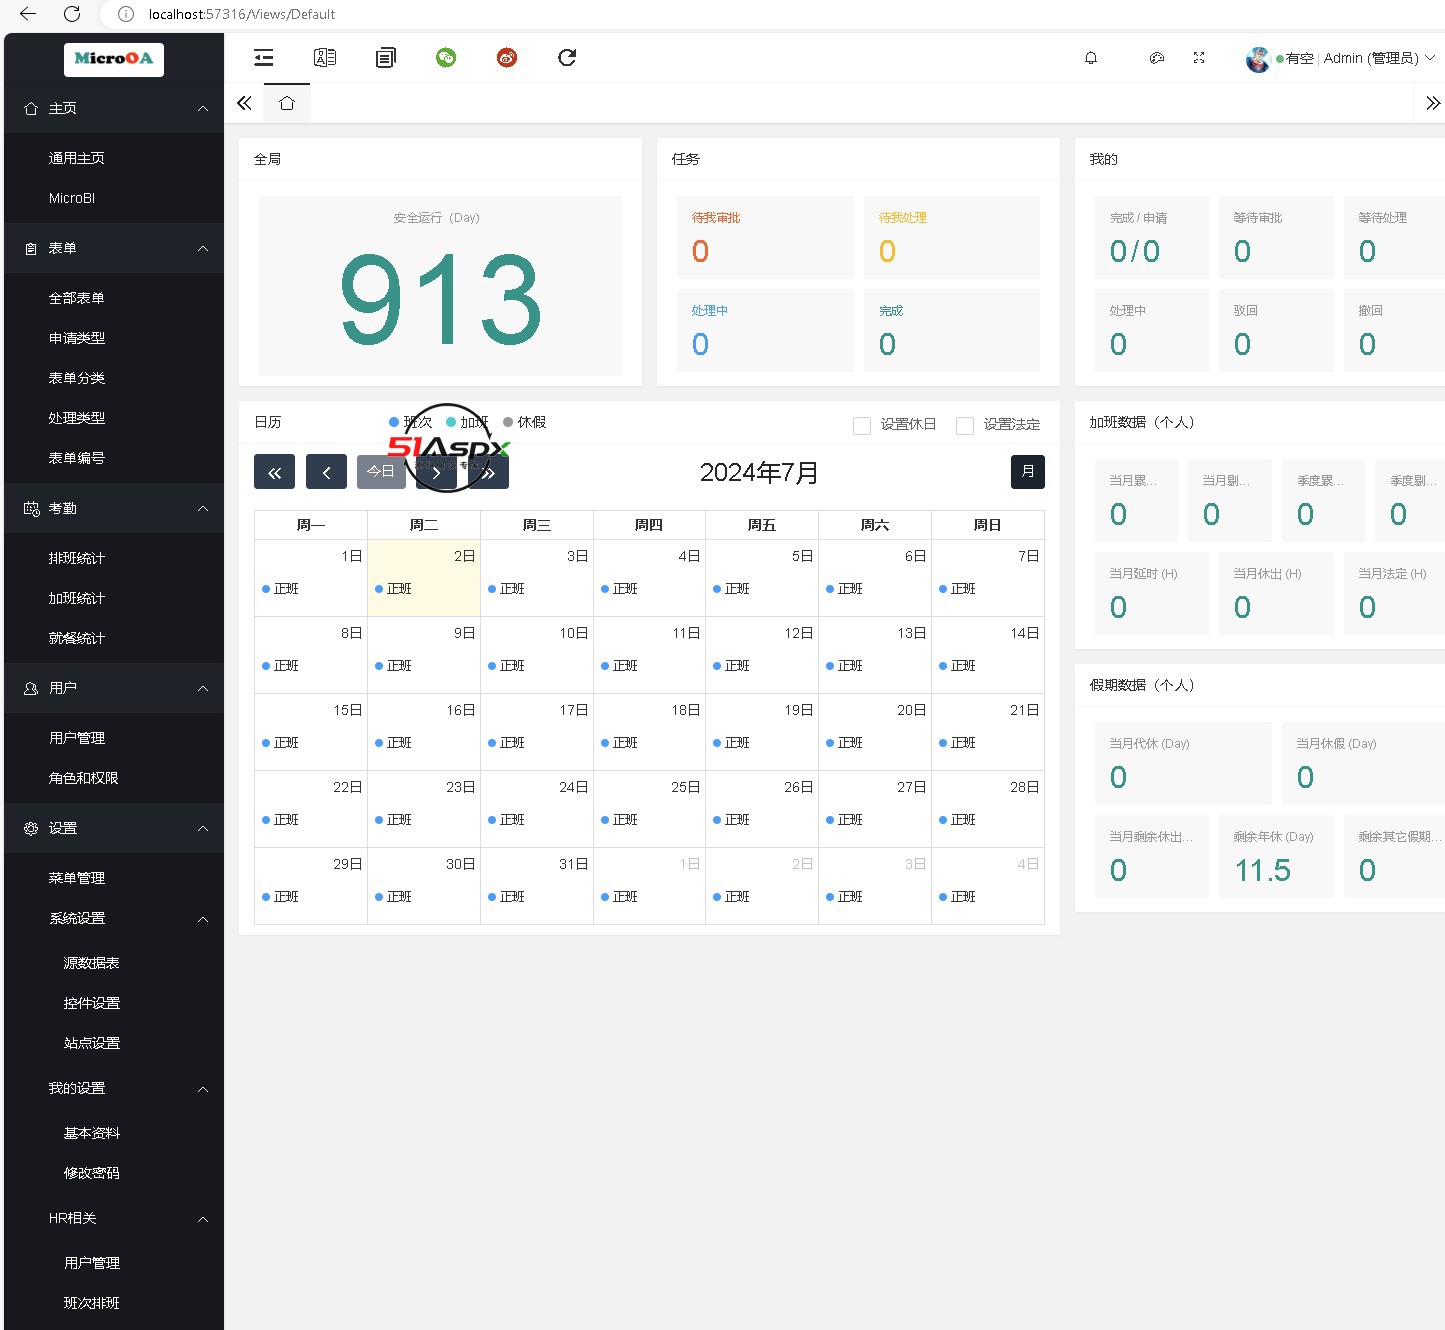Image resolution: width=1445 pixels, height=1330 pixels.
Task: Refresh the page using the toolbar reload icon
Action: point(567,58)
